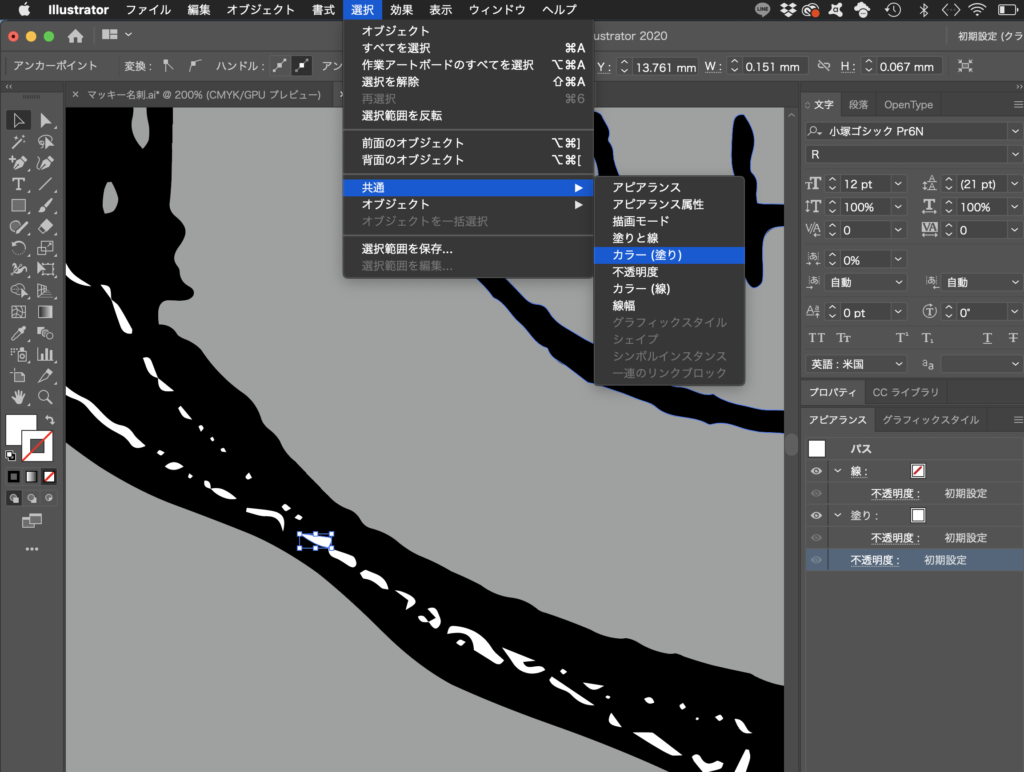Select the Zoom magnifier tool
This screenshot has width=1024, height=772.
(45, 397)
